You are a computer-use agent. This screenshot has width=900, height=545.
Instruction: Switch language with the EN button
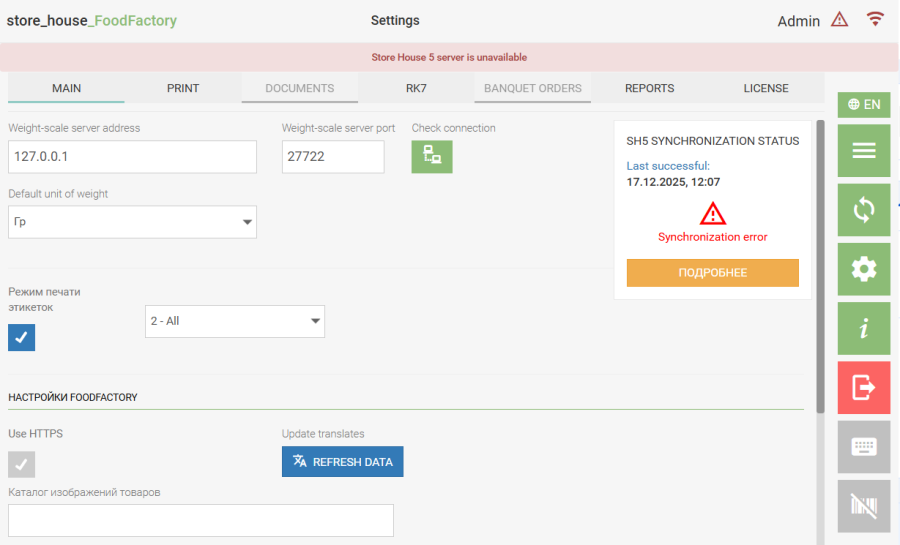(x=863, y=104)
